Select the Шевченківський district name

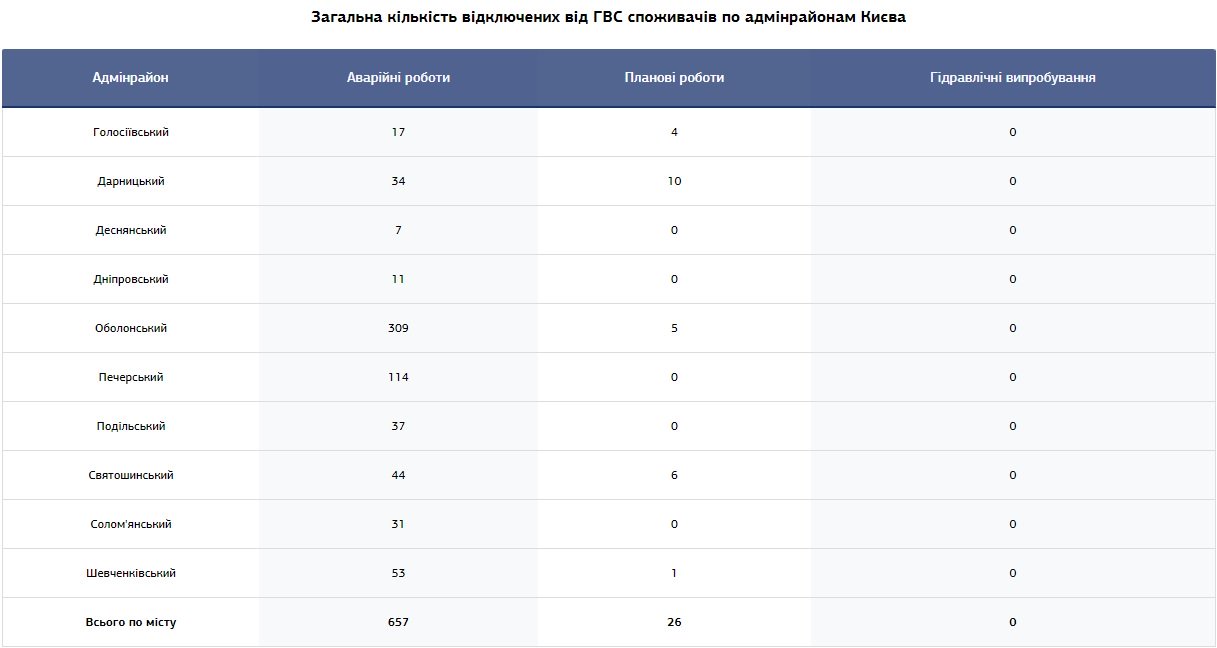pos(130,573)
